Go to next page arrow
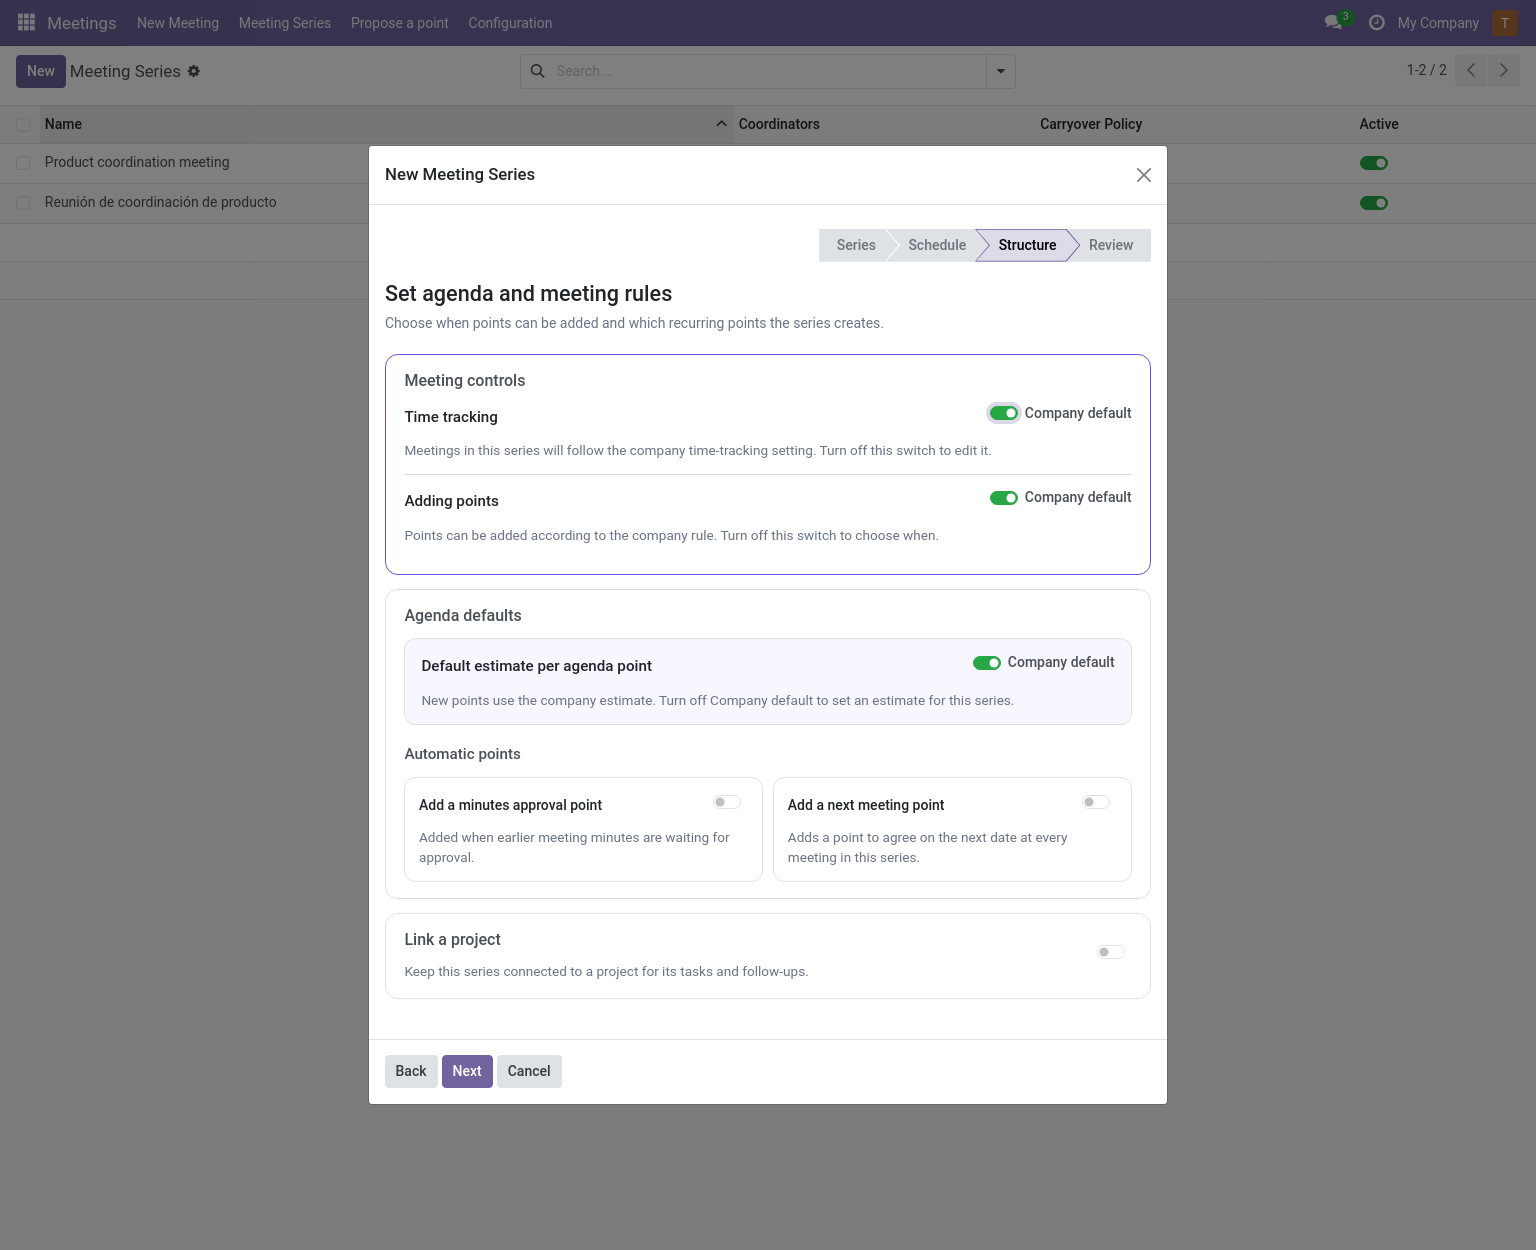Image resolution: width=1536 pixels, height=1250 pixels. tap(1504, 70)
